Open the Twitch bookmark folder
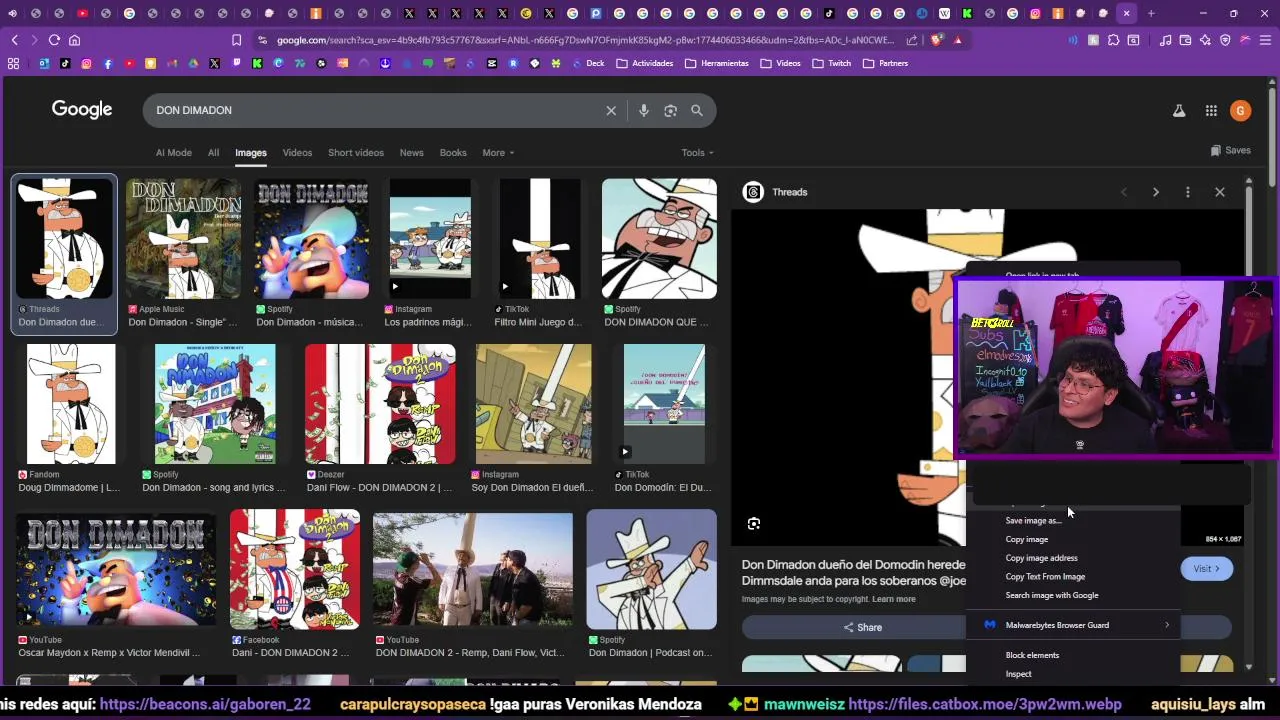 [832, 63]
